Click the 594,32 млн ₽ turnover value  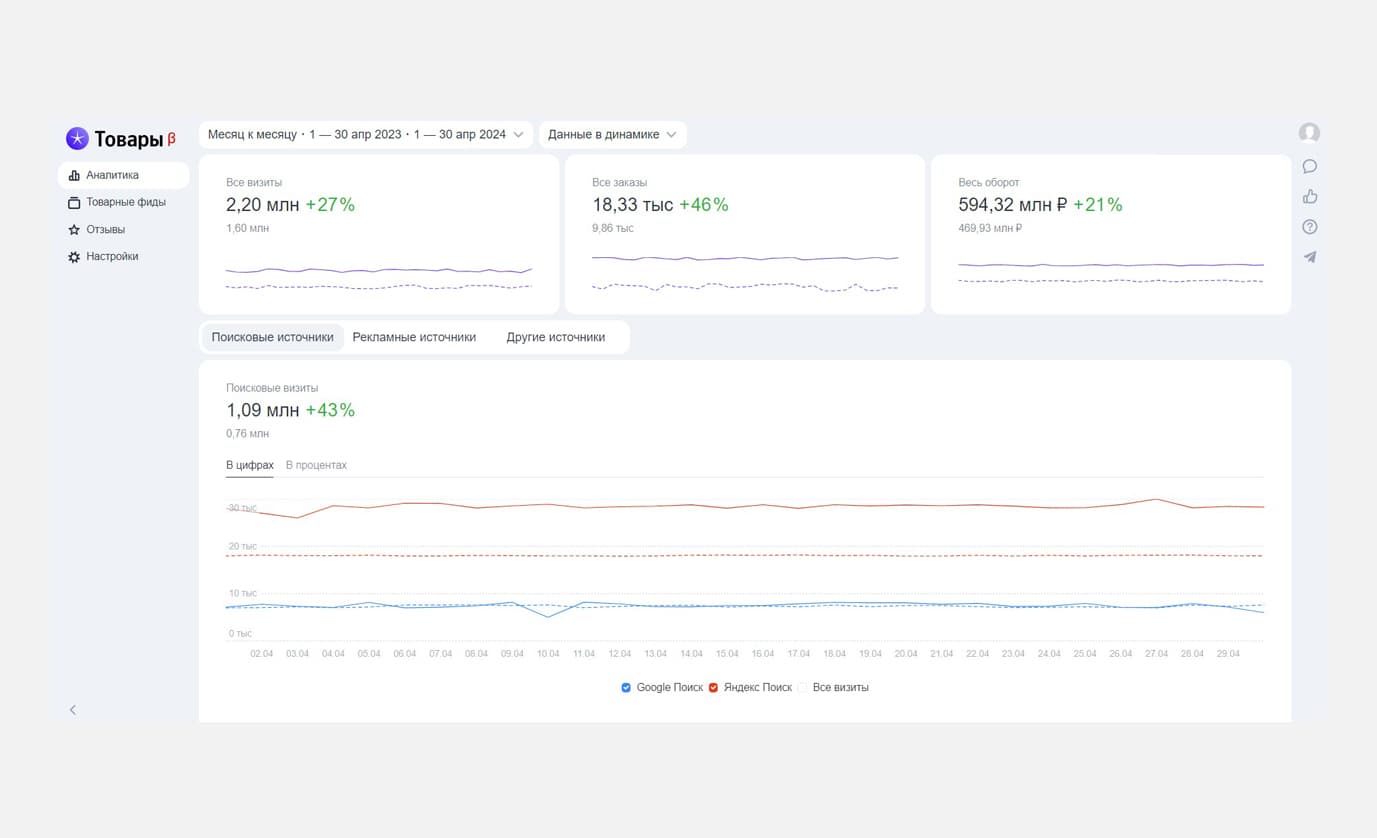coord(1013,205)
